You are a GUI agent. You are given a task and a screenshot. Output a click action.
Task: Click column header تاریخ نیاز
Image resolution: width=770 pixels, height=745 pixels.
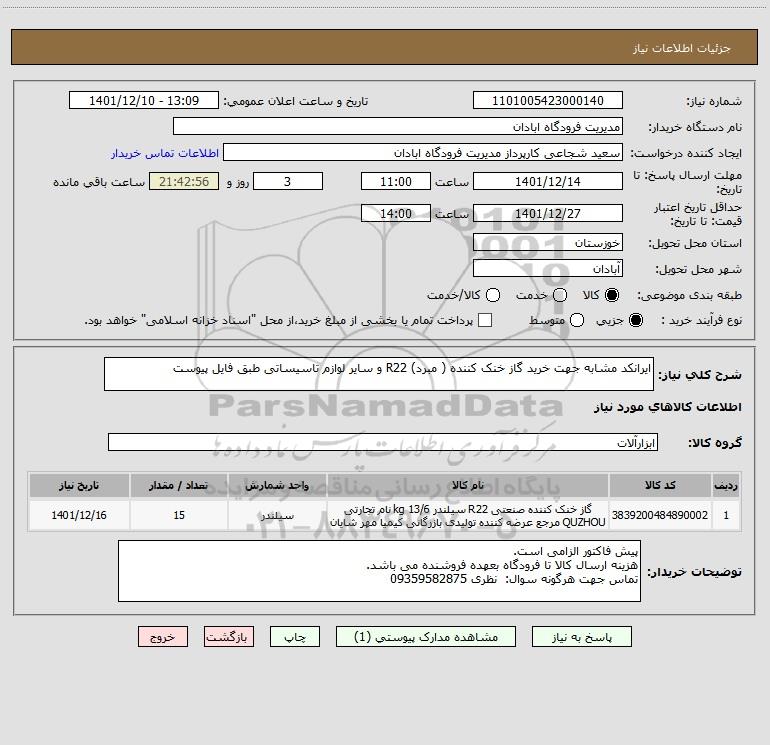click(79, 486)
